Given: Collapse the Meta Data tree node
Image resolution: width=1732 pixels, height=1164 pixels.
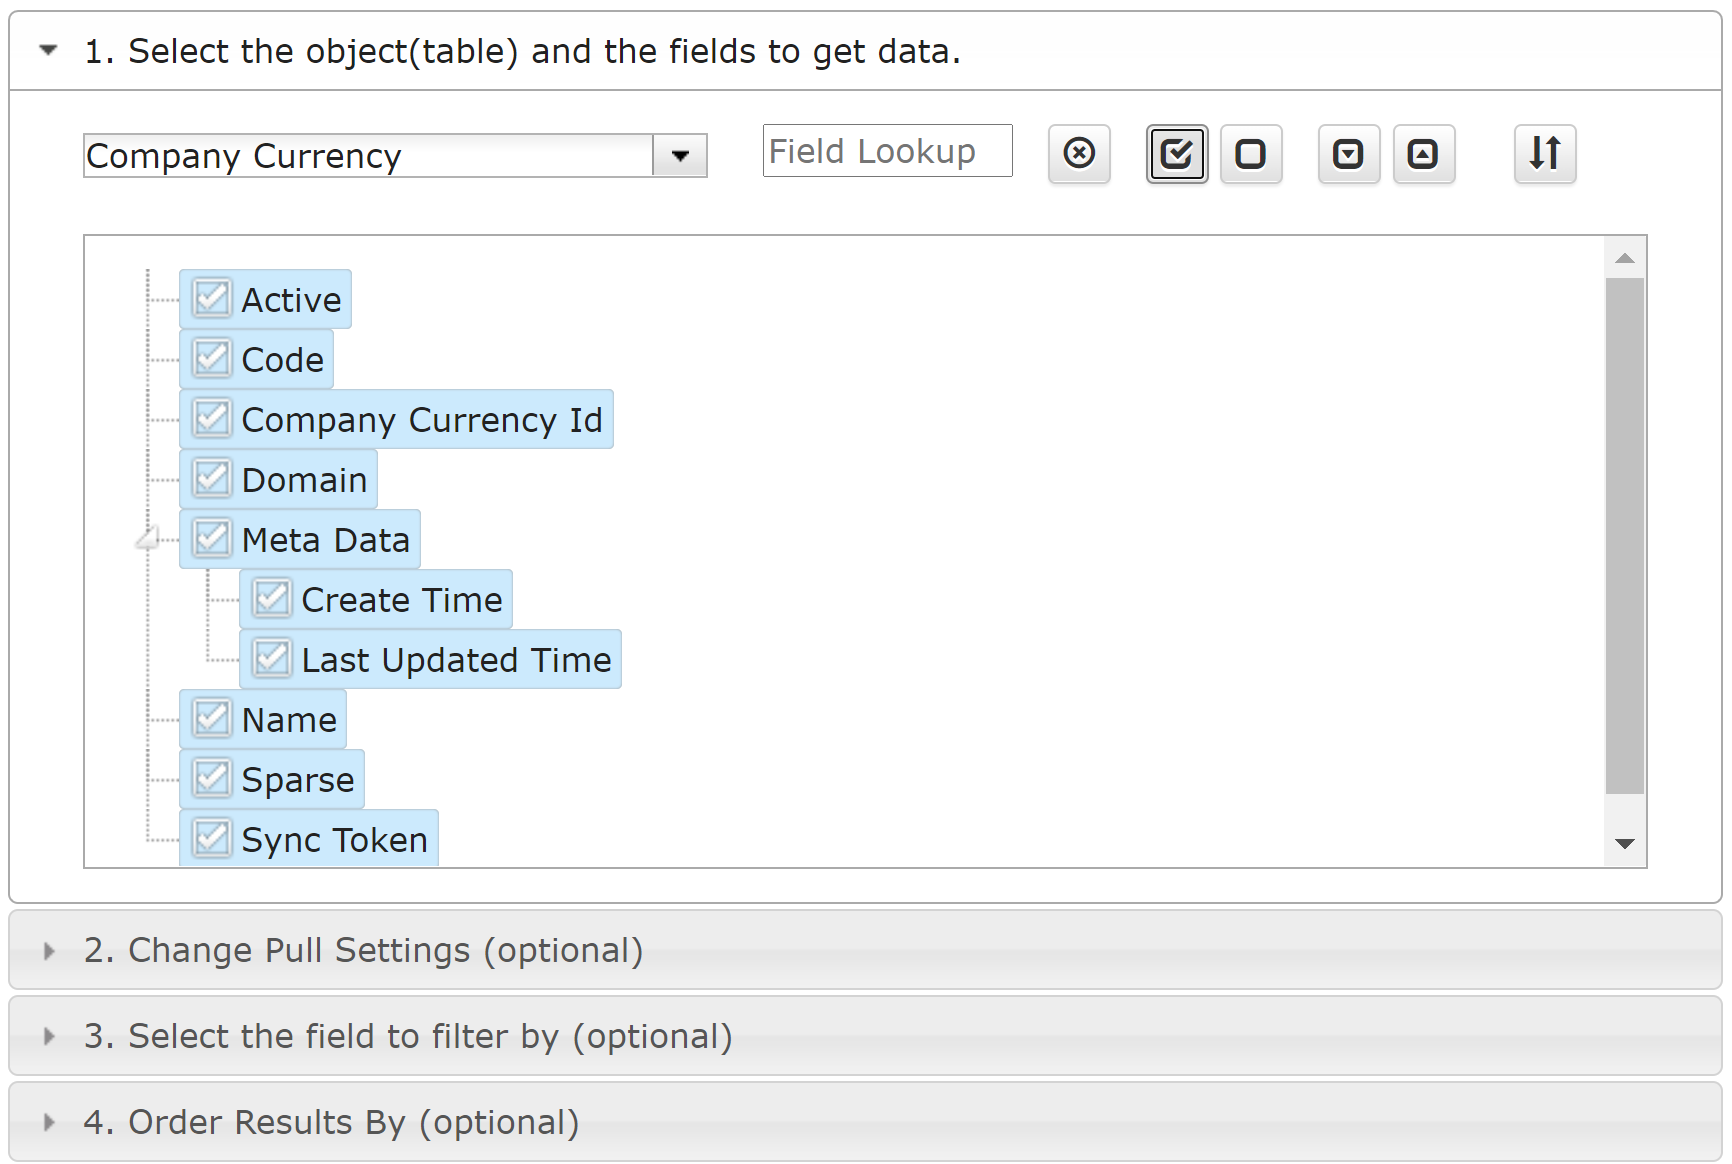Looking at the screenshot, I should tap(148, 538).
